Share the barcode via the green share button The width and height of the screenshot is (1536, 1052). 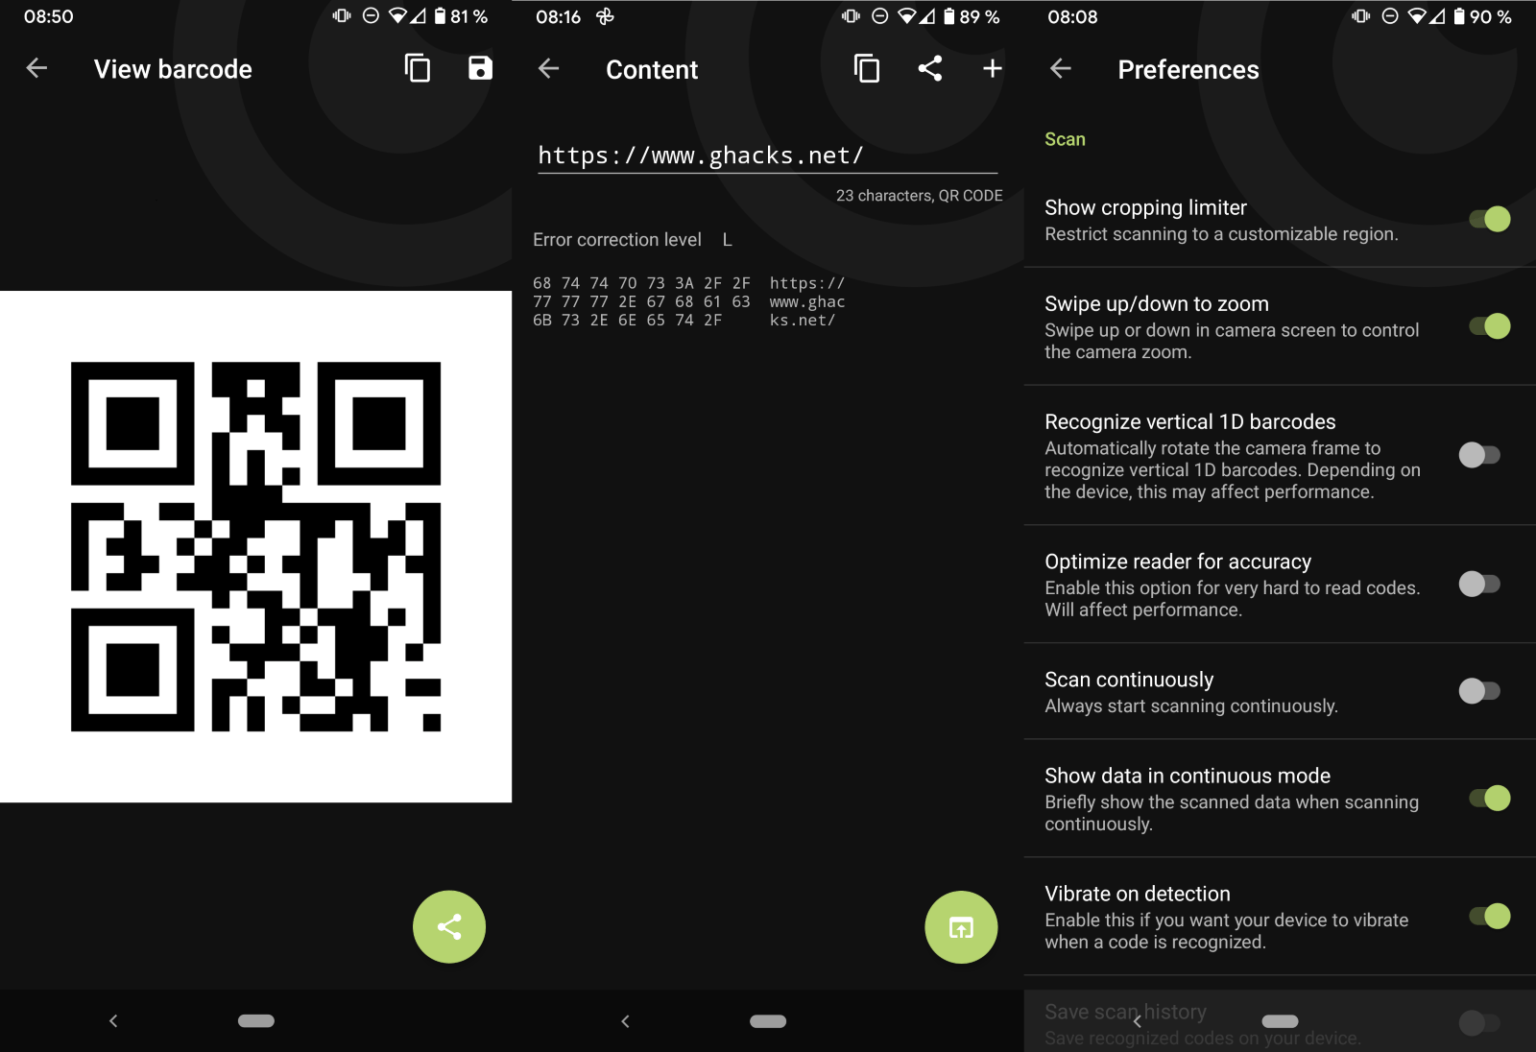(x=448, y=927)
